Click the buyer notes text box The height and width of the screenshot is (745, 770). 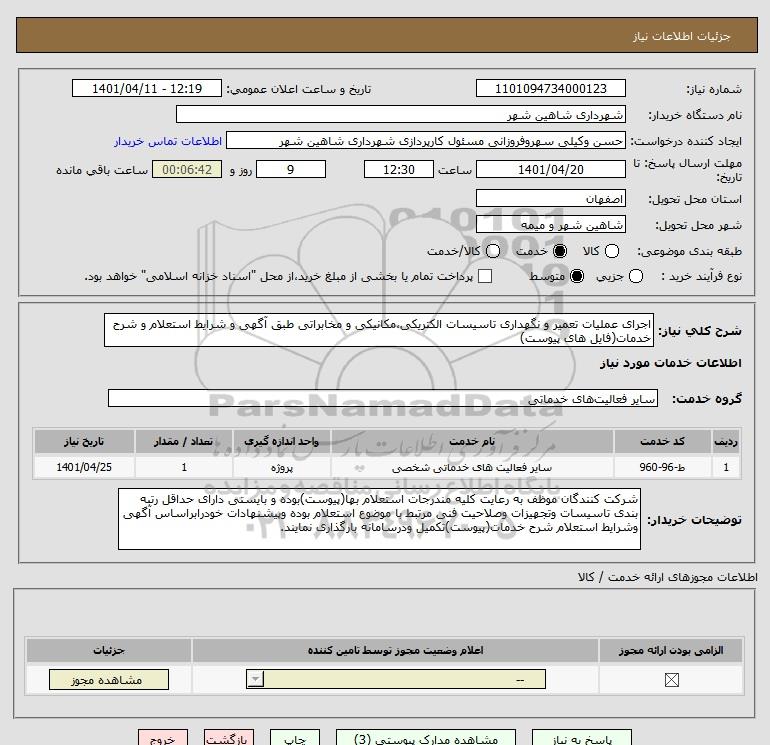379,519
